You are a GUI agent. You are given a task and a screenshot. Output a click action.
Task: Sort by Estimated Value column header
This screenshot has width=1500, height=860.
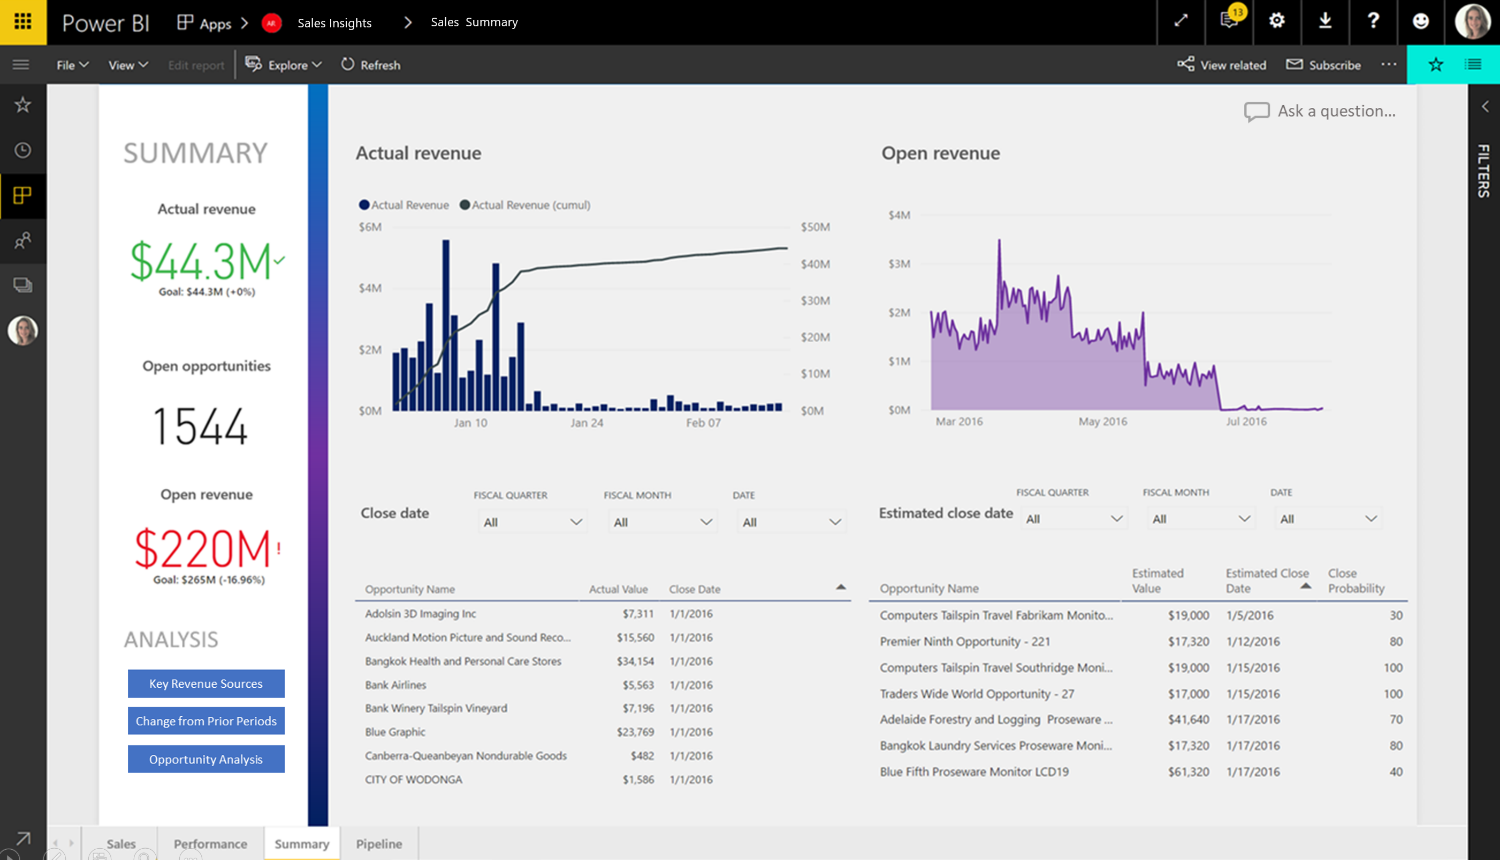tap(1157, 581)
